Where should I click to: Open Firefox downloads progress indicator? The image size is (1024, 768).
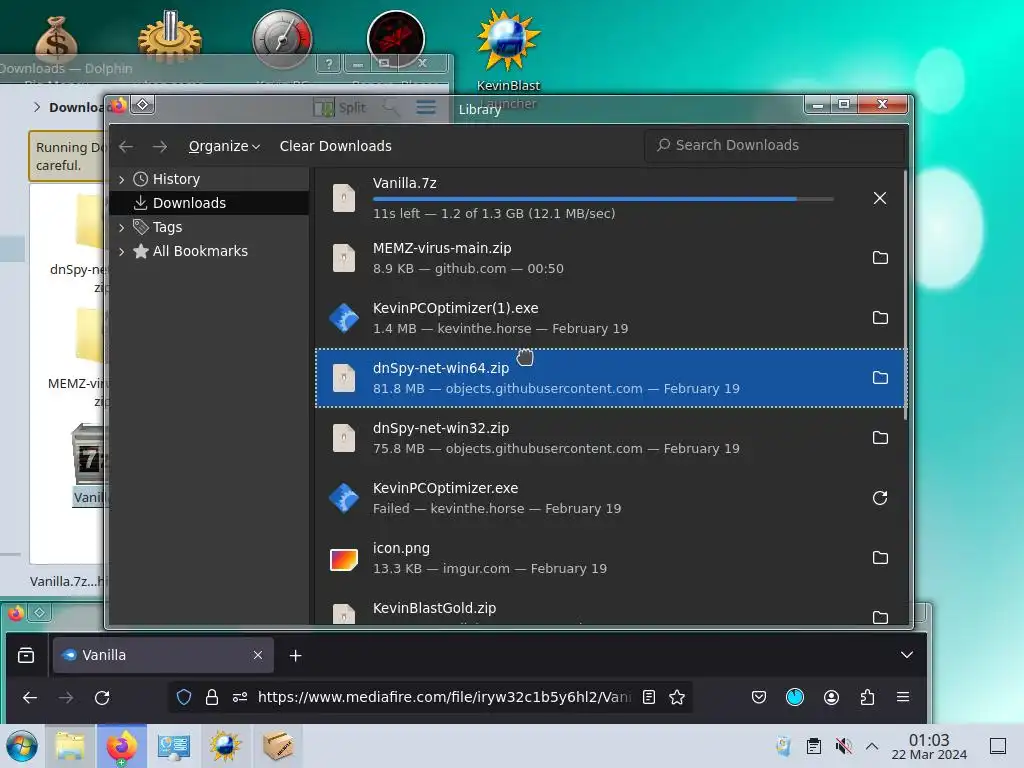[795, 697]
